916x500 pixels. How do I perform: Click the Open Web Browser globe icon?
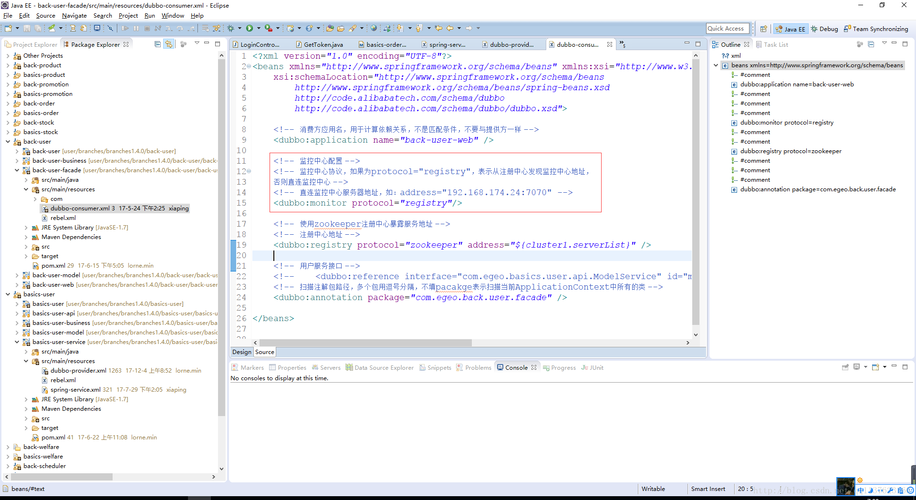[x=373, y=27]
